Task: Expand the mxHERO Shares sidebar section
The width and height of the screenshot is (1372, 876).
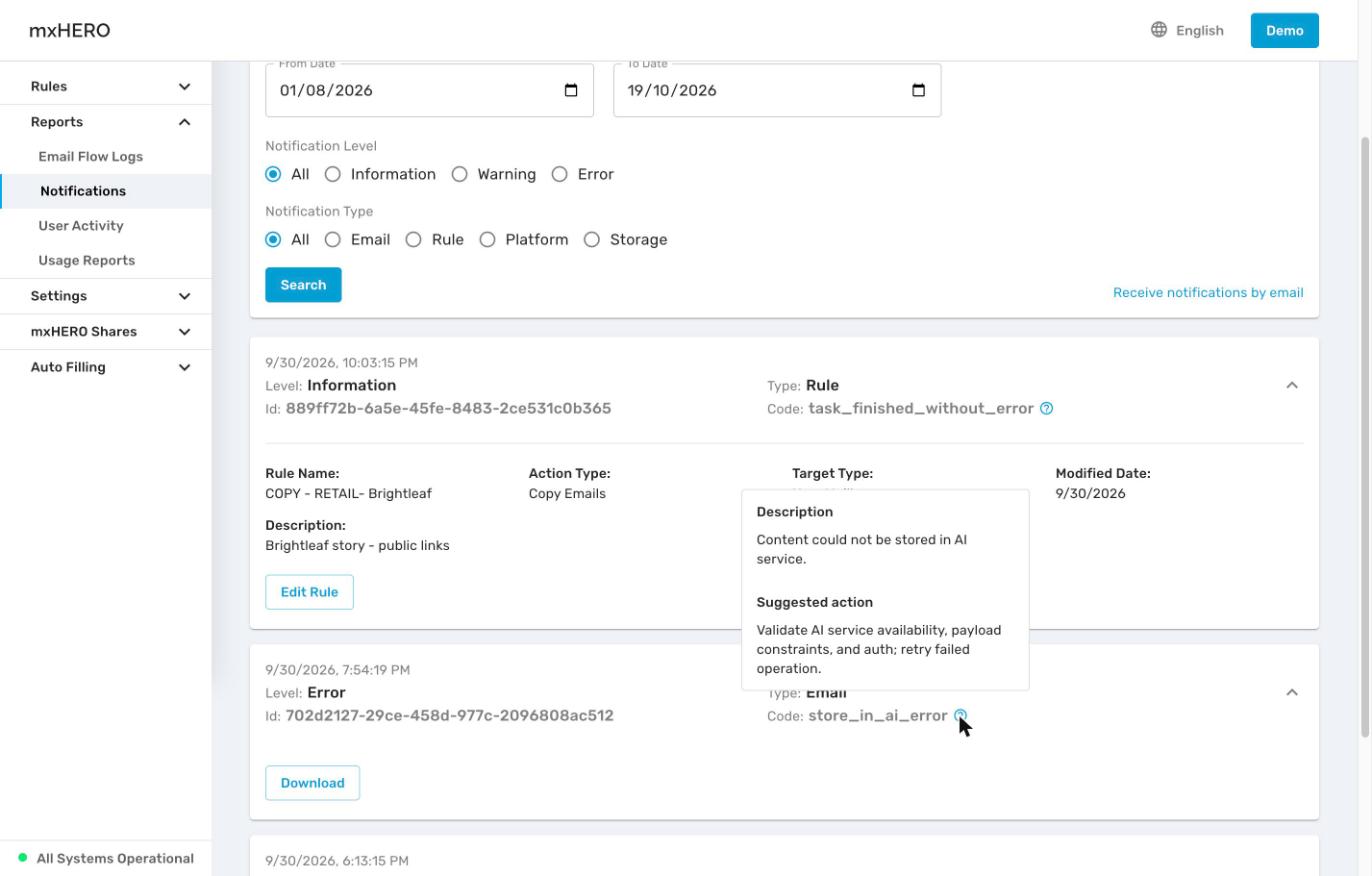Action: [106, 332]
